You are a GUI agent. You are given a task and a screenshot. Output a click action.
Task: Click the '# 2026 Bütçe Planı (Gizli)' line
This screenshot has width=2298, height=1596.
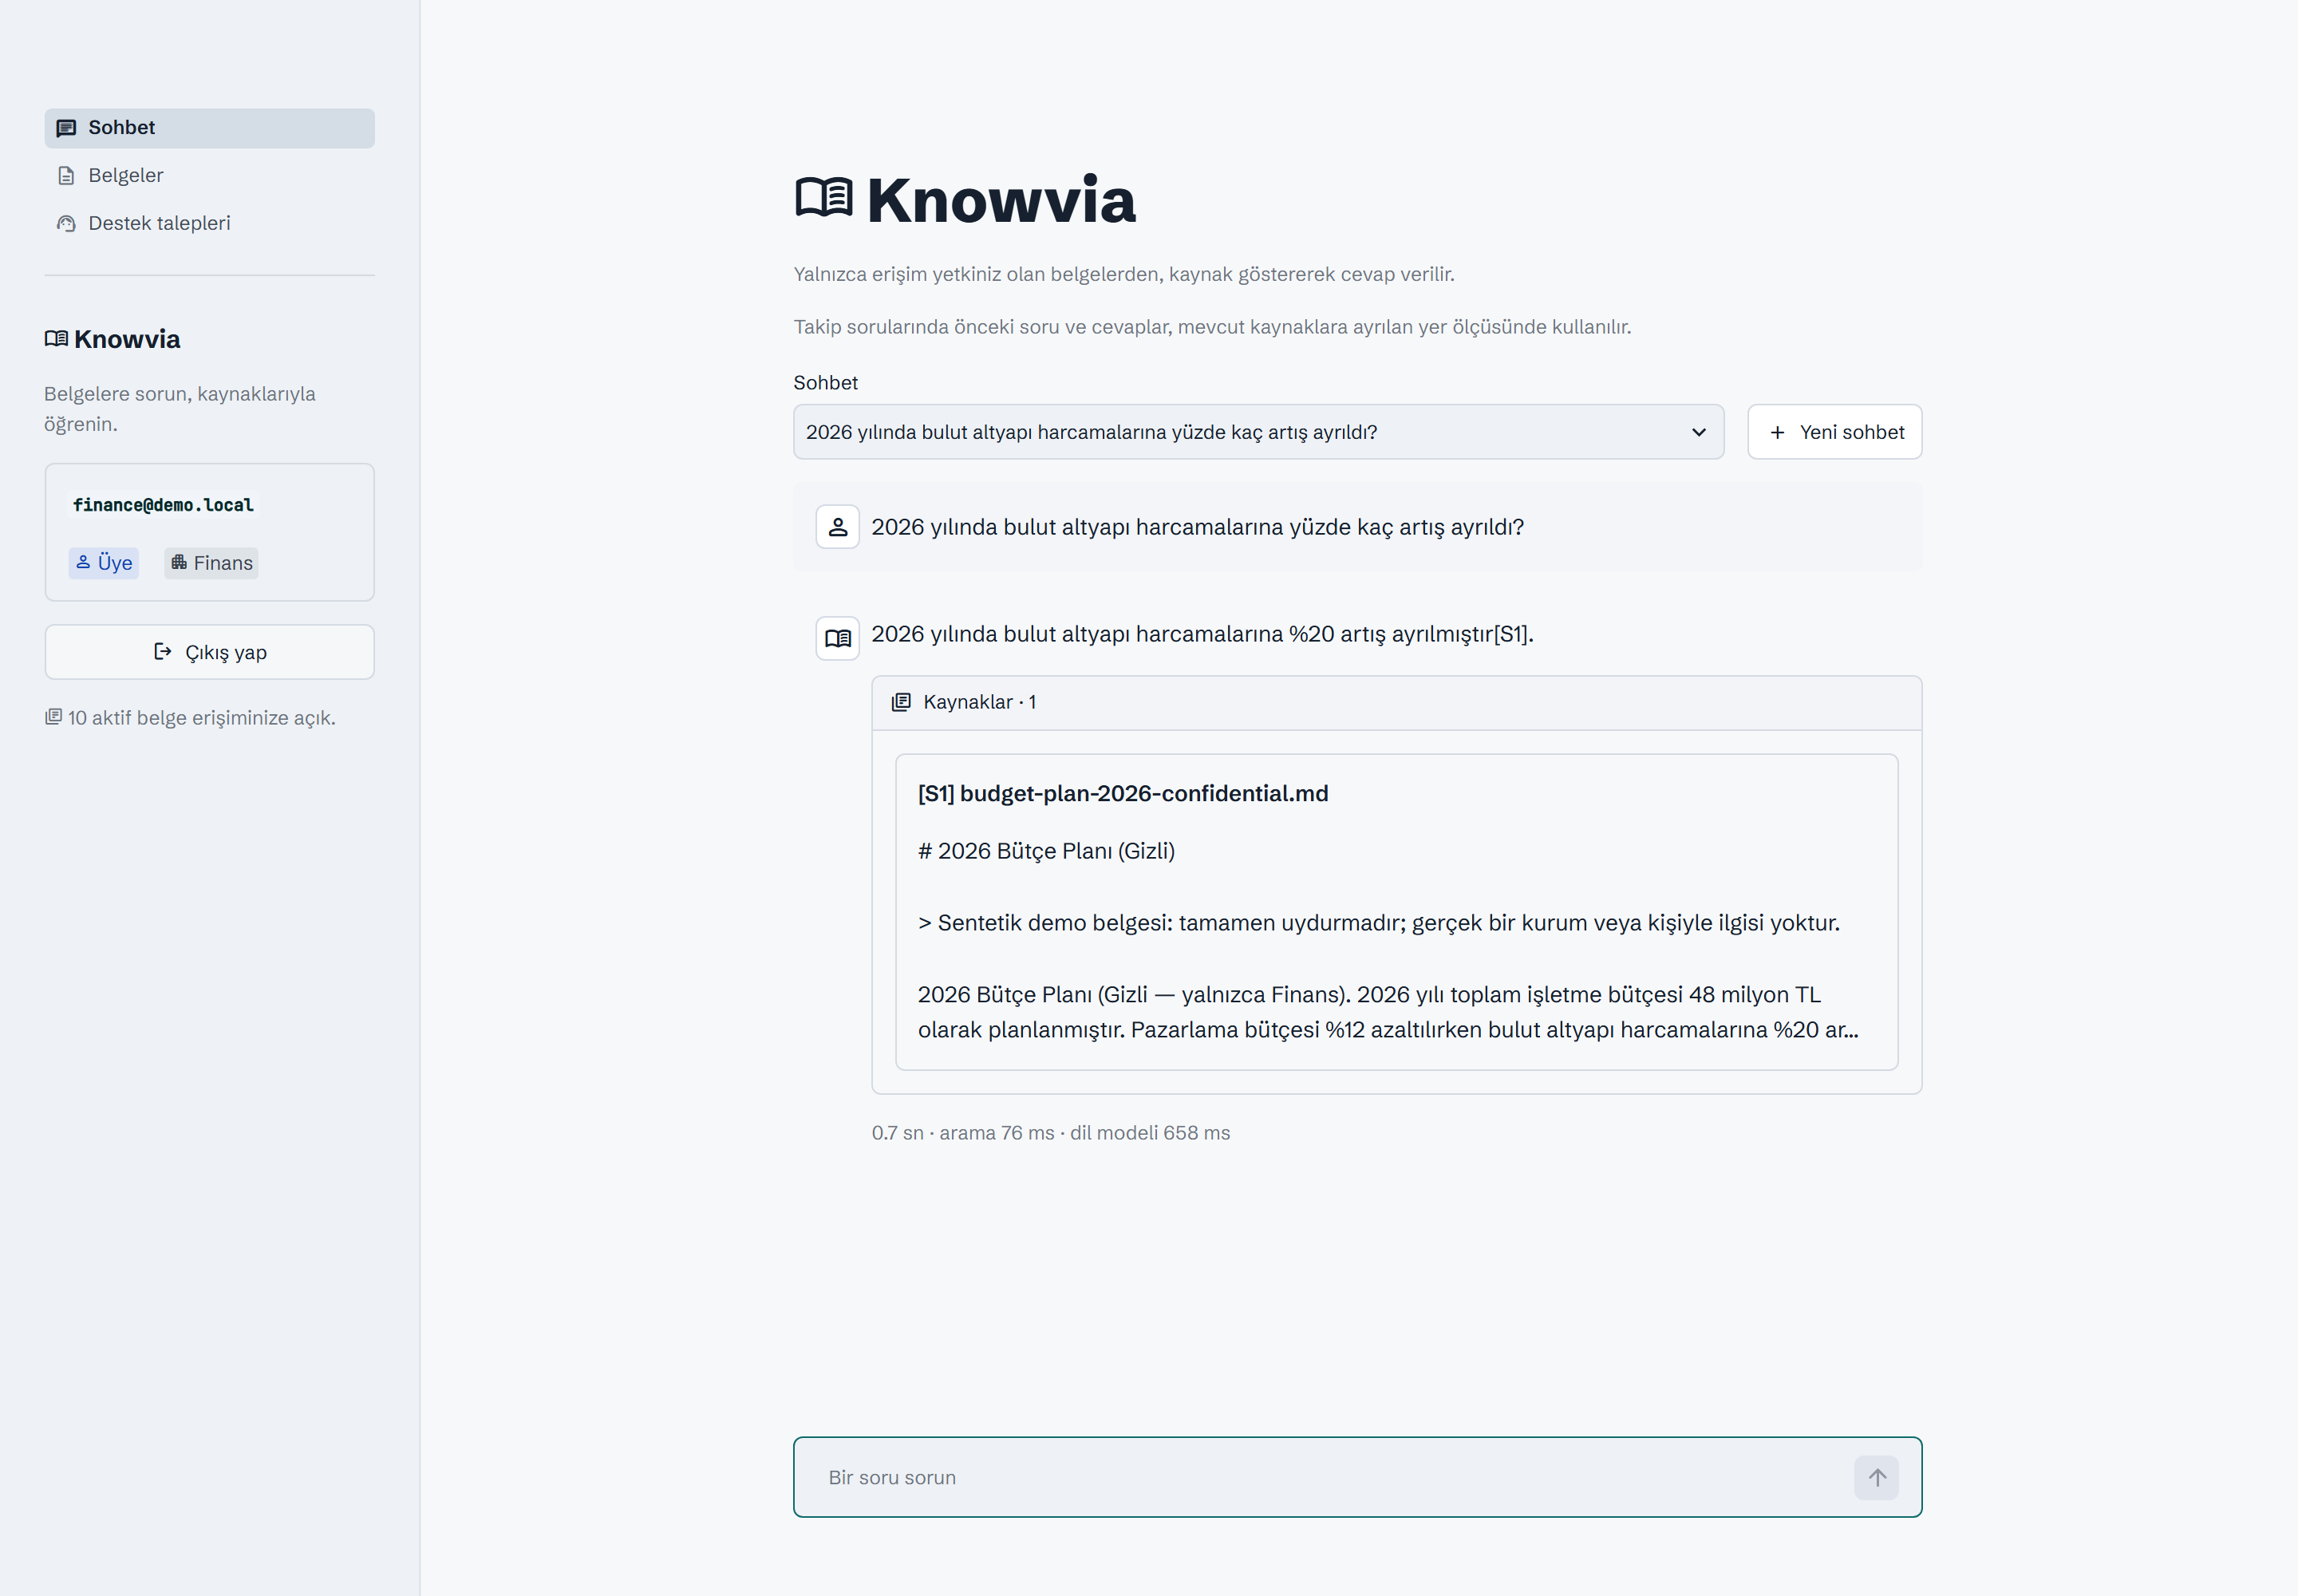1046,851
